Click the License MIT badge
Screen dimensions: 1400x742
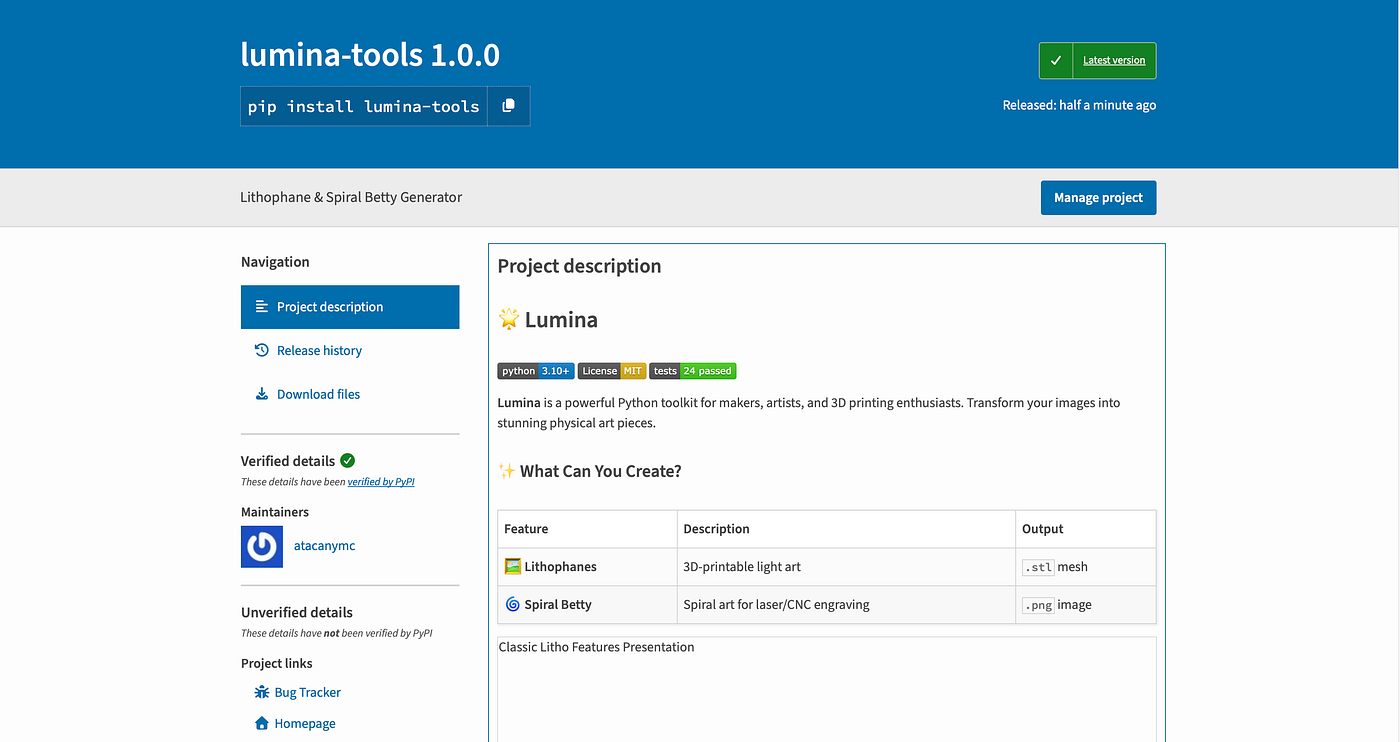pos(612,371)
